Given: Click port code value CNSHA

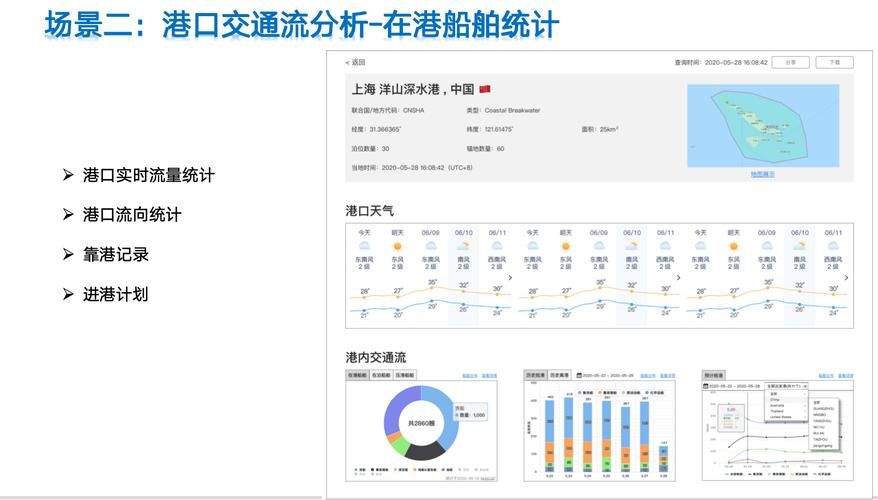Looking at the screenshot, I should (x=414, y=110).
